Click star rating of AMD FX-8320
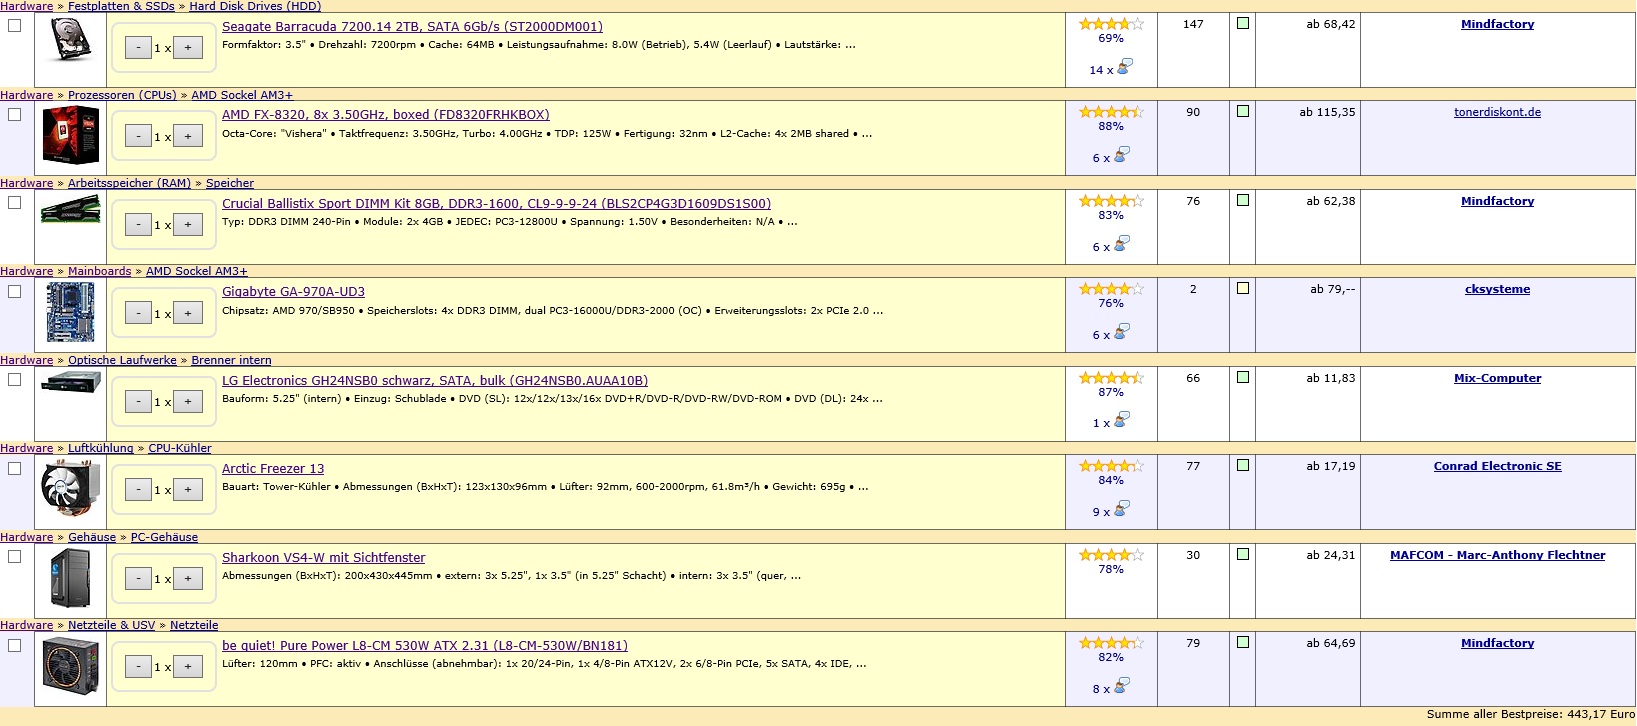 coord(1111,112)
